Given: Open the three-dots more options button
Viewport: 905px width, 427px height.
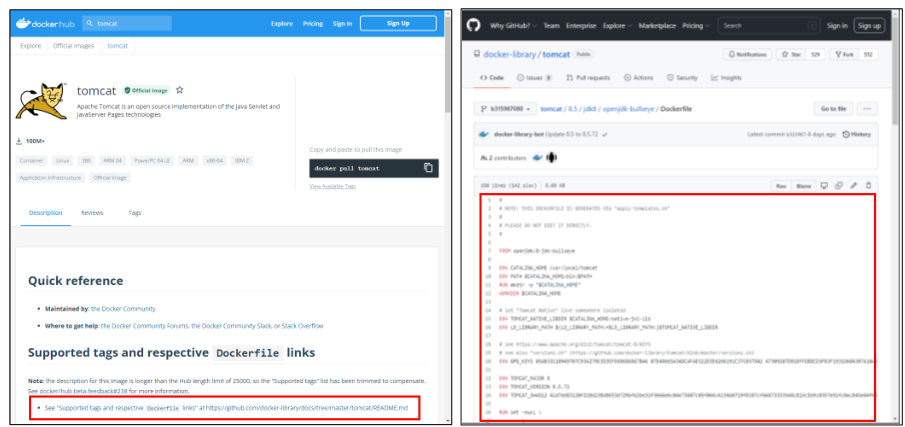Looking at the screenshot, I should (867, 108).
